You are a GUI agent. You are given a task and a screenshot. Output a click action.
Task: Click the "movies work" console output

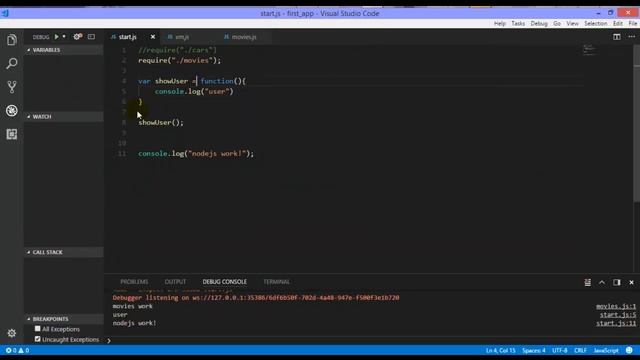coord(133,306)
